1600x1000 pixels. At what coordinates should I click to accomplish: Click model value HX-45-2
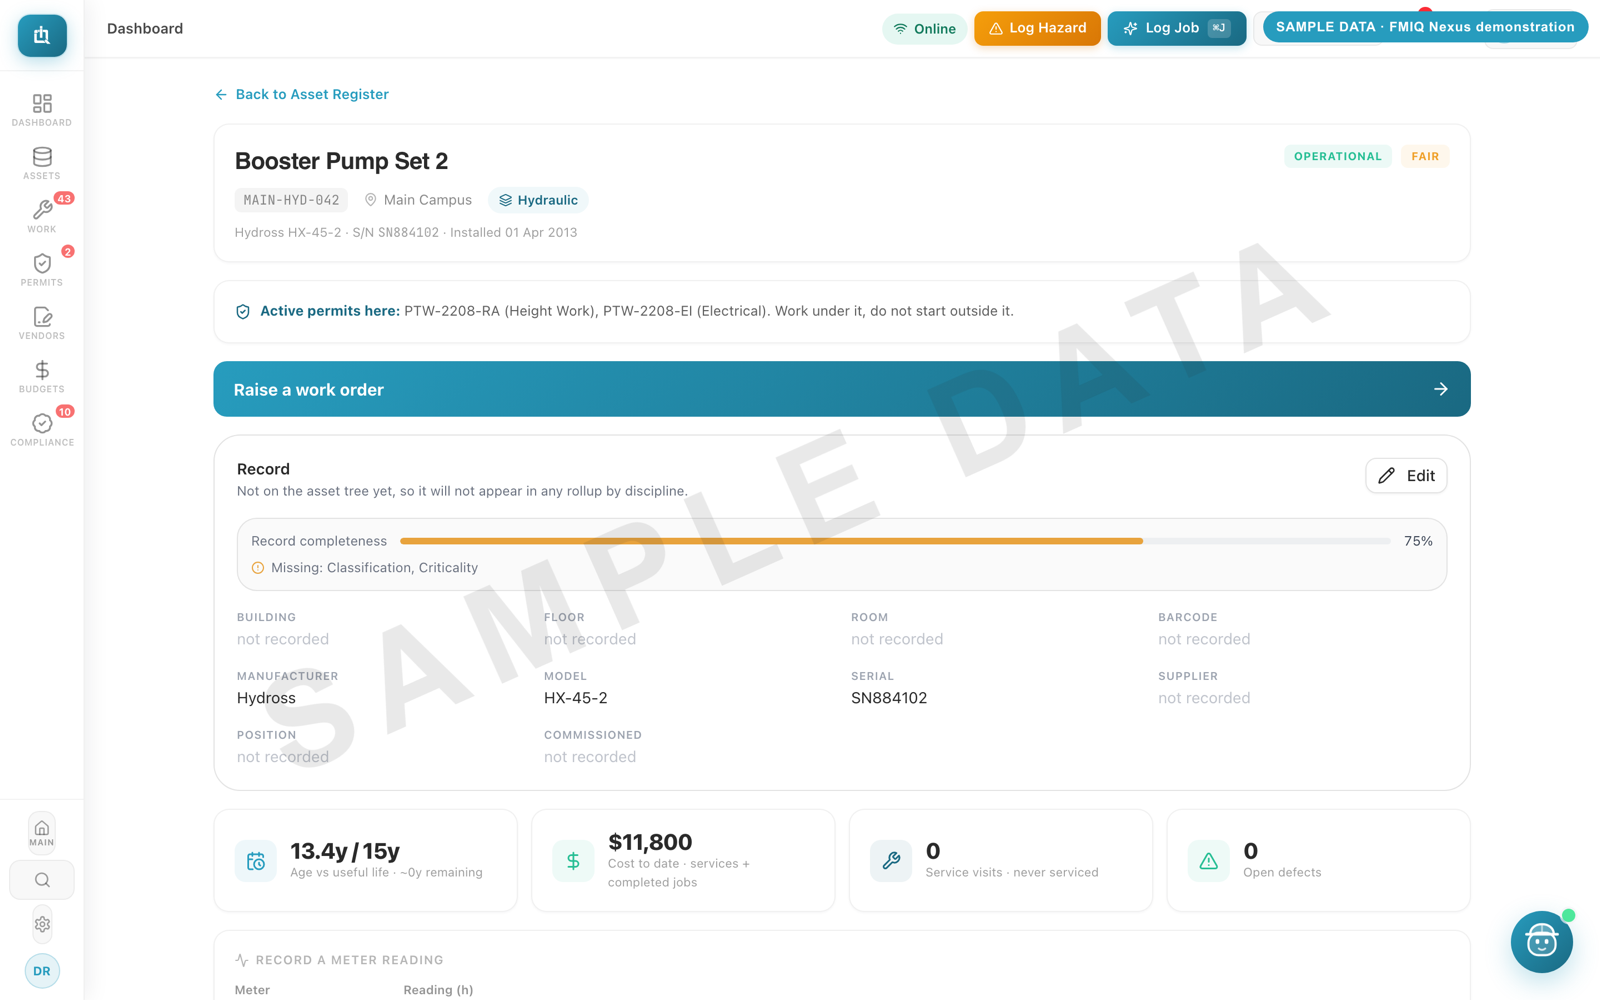tap(576, 698)
